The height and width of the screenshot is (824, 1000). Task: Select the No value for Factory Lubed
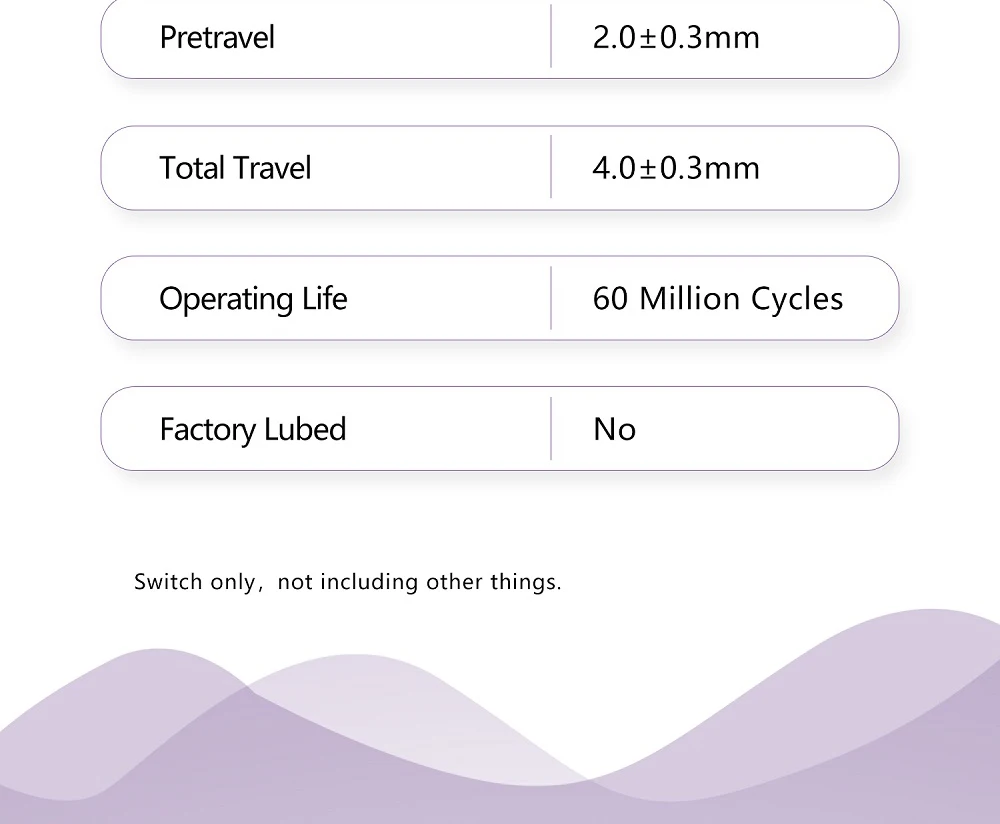tap(614, 429)
